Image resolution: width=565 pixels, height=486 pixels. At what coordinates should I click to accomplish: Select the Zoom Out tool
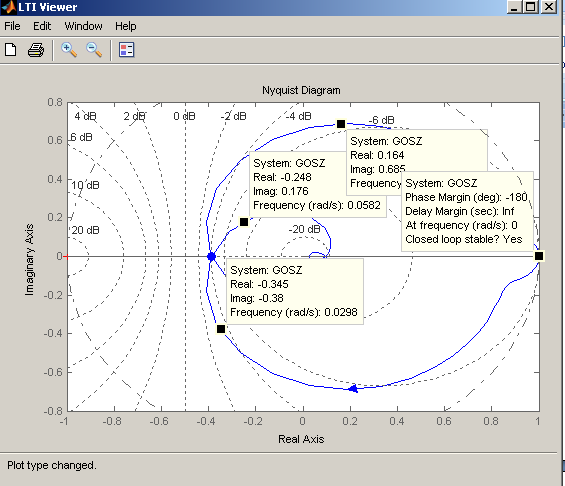94,50
